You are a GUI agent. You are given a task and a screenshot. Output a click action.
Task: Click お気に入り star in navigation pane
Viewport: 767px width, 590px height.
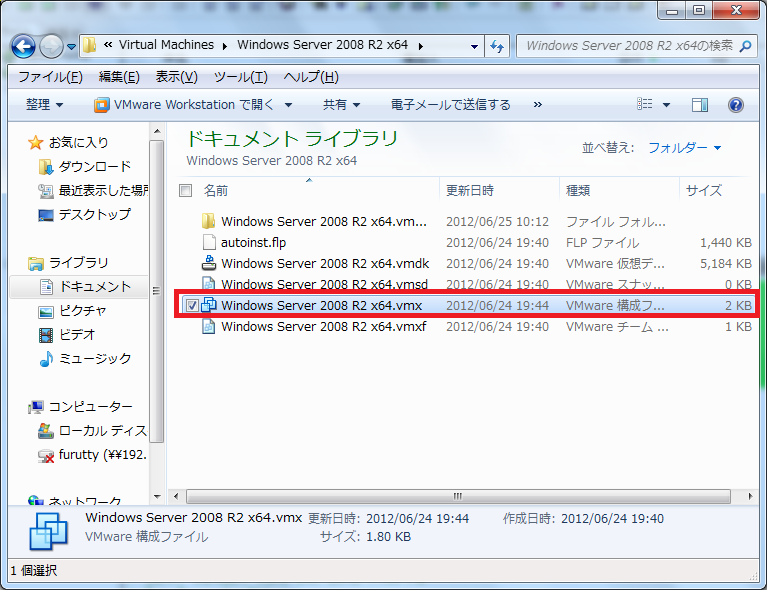click(35, 143)
